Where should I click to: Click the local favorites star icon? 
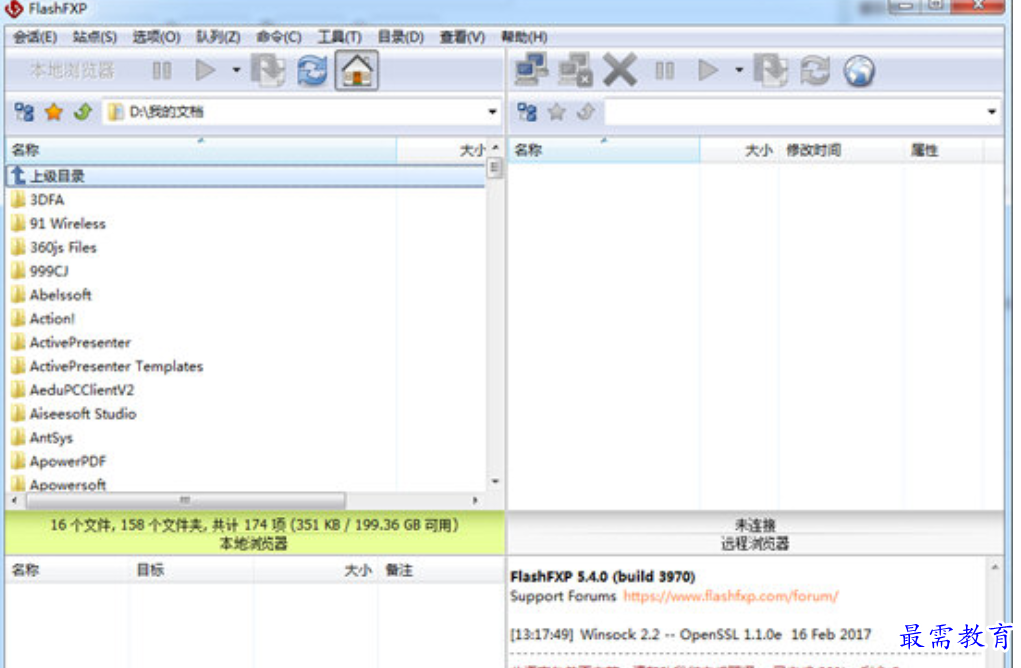coord(54,112)
